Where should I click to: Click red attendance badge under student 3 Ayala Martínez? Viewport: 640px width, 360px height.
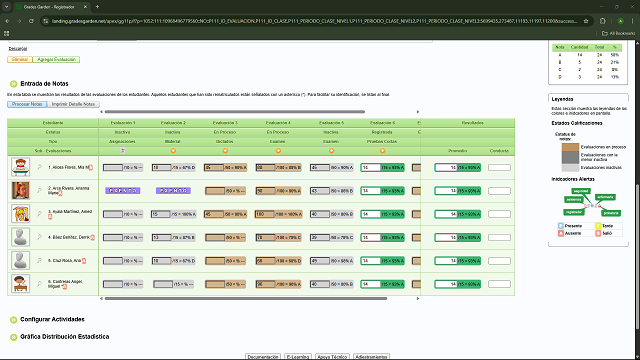50,217
